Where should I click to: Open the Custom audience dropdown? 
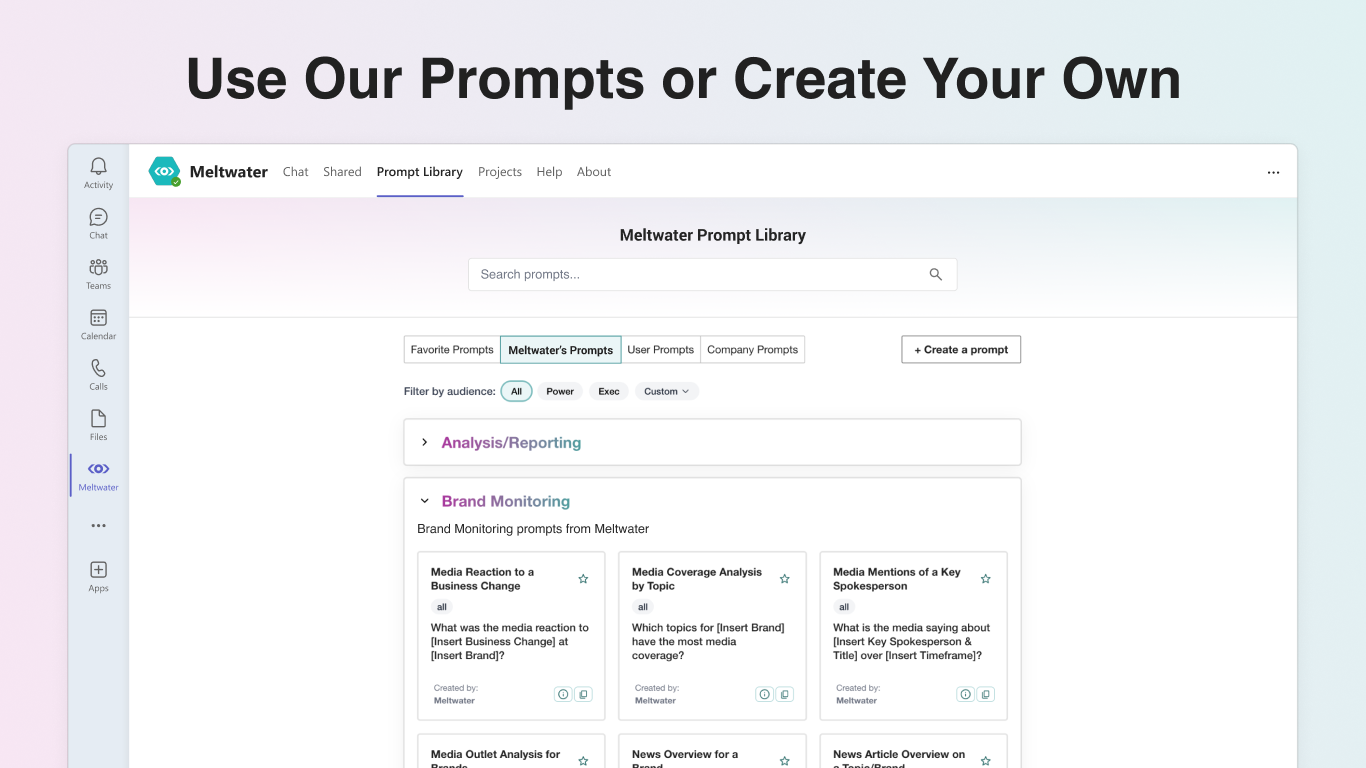click(666, 391)
